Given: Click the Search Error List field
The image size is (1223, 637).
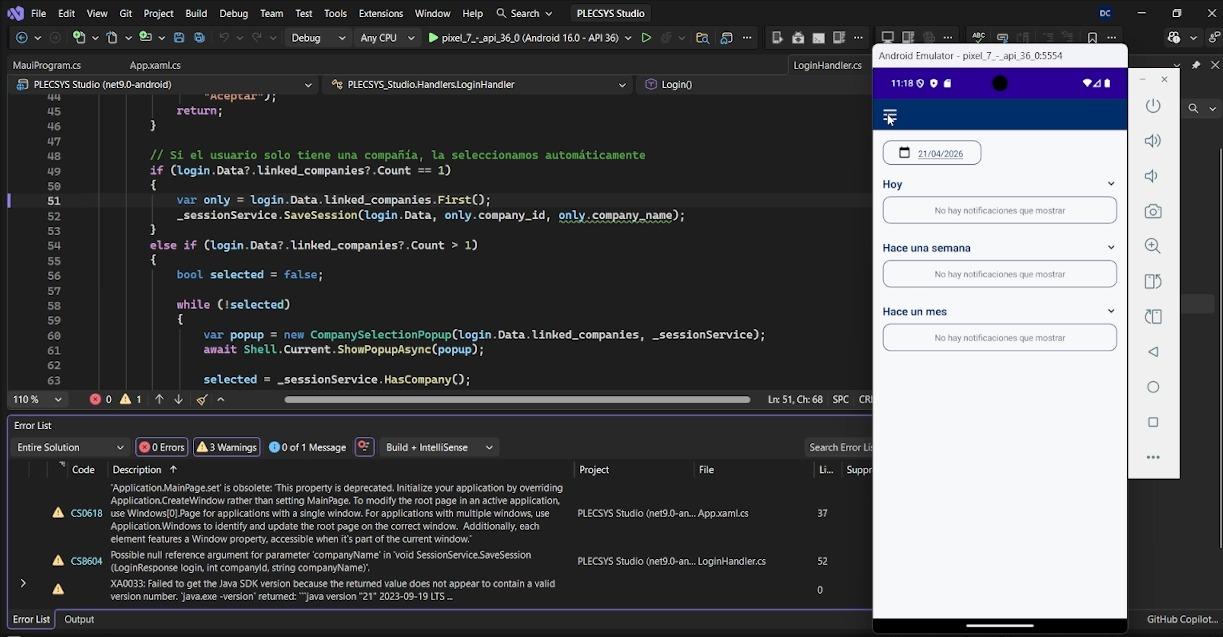Looking at the screenshot, I should pyautogui.click(x=838, y=447).
